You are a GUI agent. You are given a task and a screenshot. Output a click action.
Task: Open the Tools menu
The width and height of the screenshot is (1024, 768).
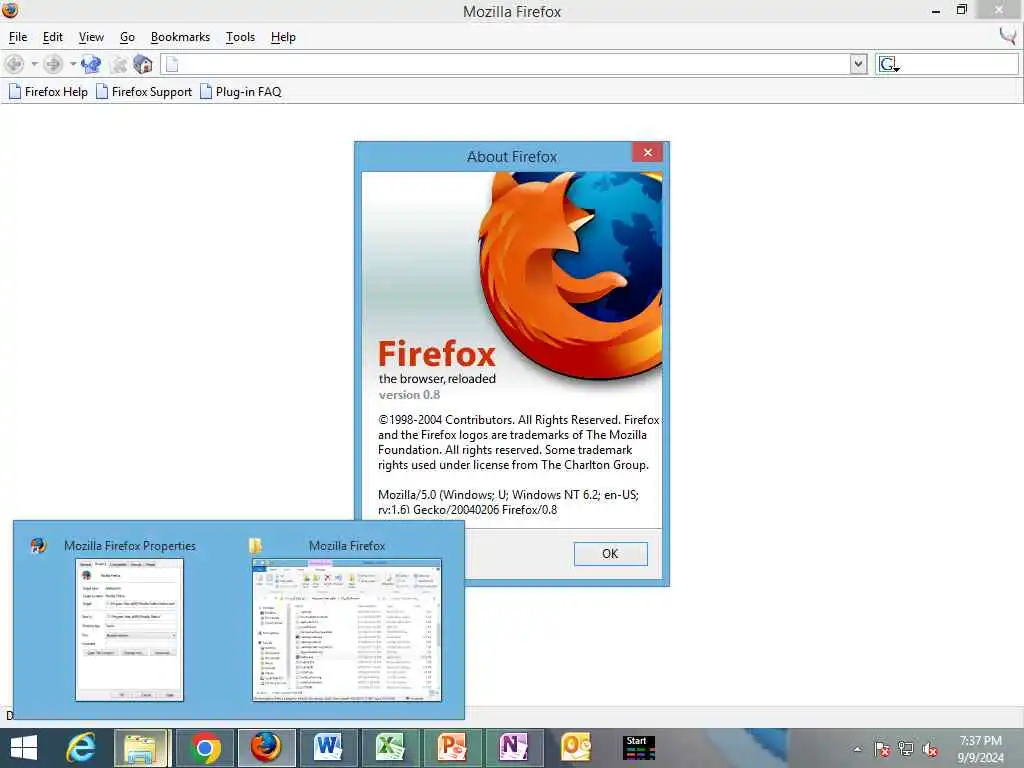tap(240, 37)
